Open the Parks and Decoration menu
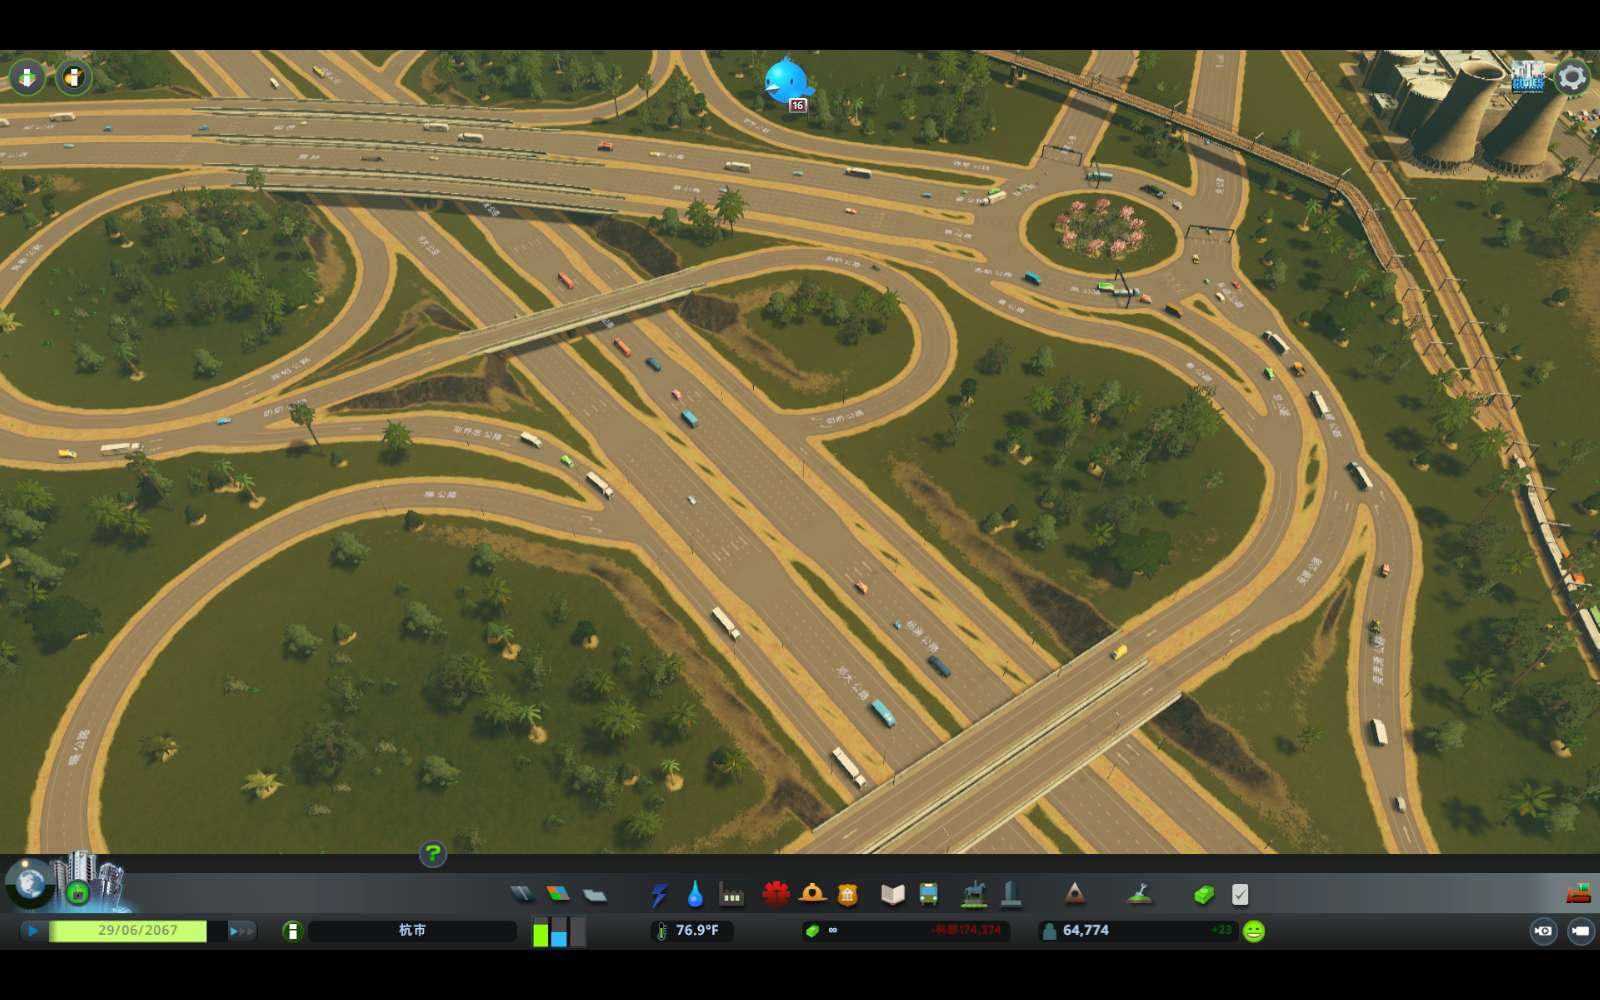Screen dimensions: 1600x1000 coord(974,894)
